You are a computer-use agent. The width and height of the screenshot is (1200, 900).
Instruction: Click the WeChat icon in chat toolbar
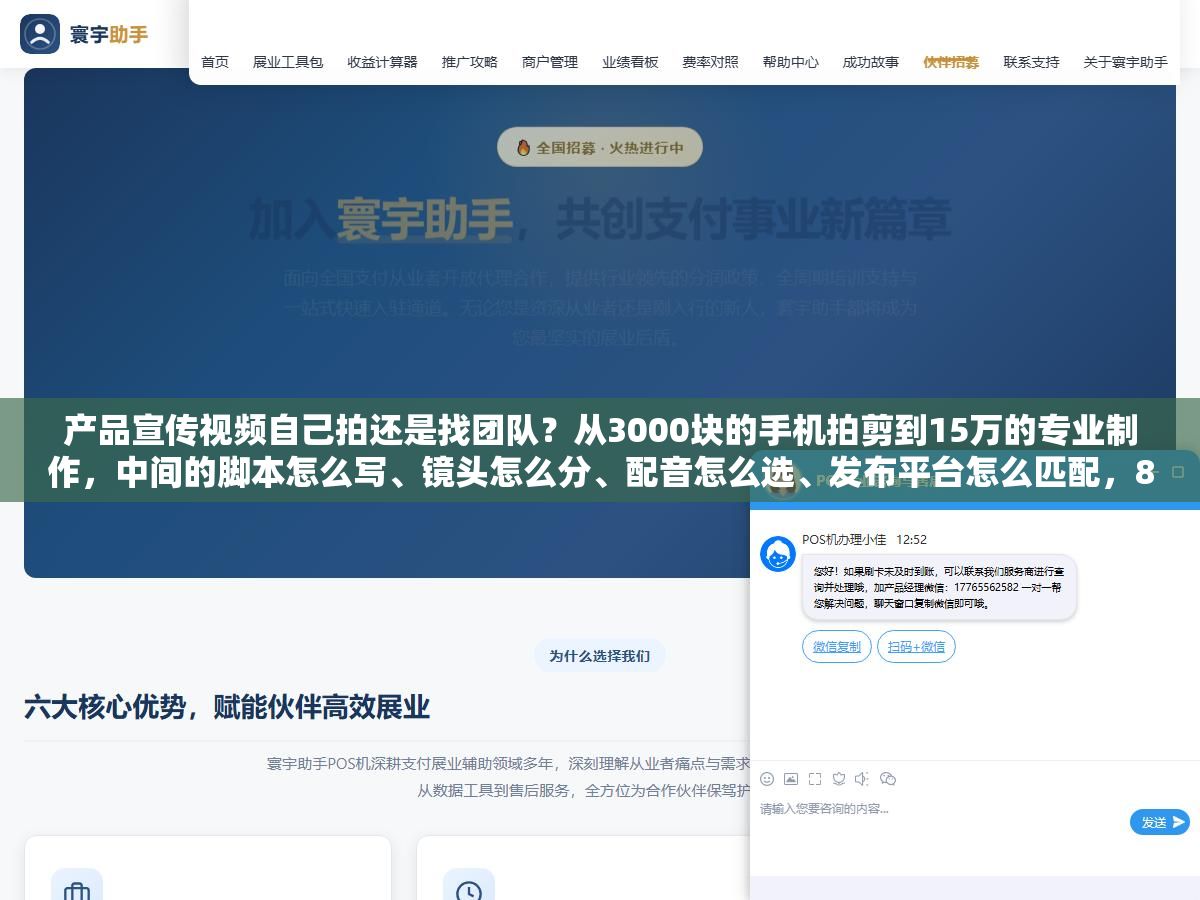(x=887, y=779)
